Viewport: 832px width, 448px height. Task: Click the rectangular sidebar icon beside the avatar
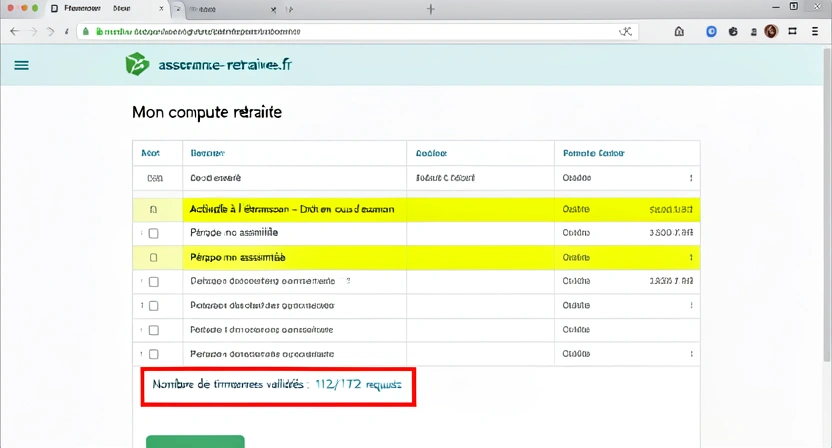793,32
